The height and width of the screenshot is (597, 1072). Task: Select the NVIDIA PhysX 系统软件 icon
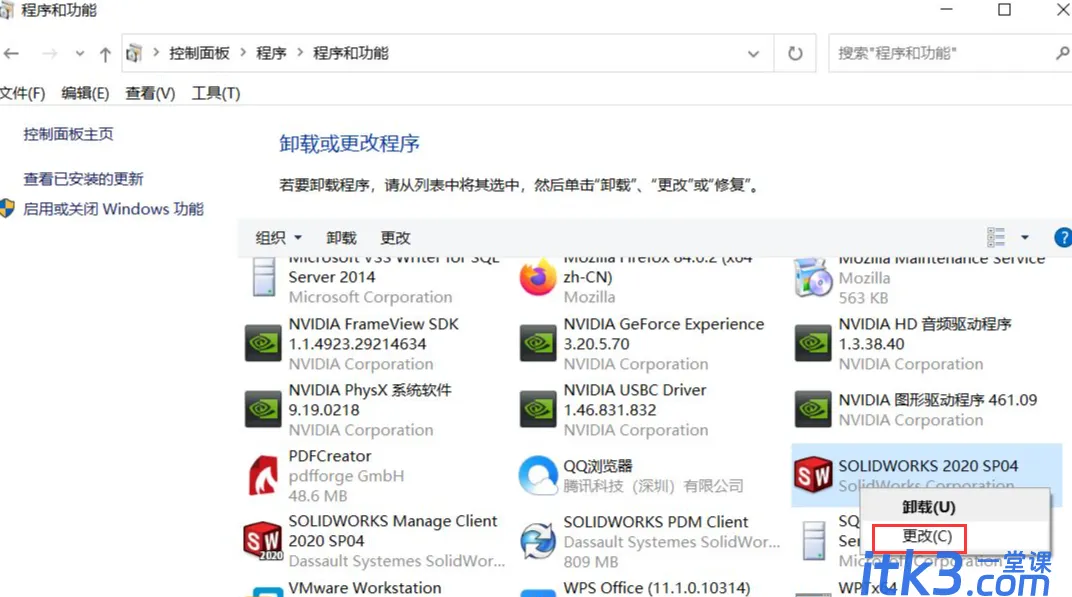[x=263, y=409]
